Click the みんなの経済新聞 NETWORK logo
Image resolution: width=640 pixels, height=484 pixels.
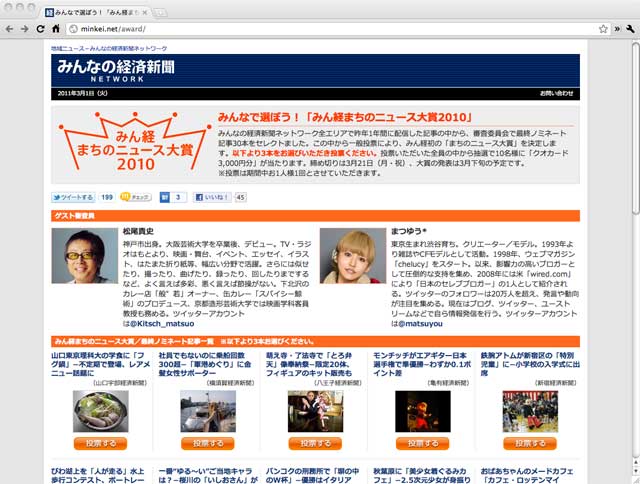point(116,70)
